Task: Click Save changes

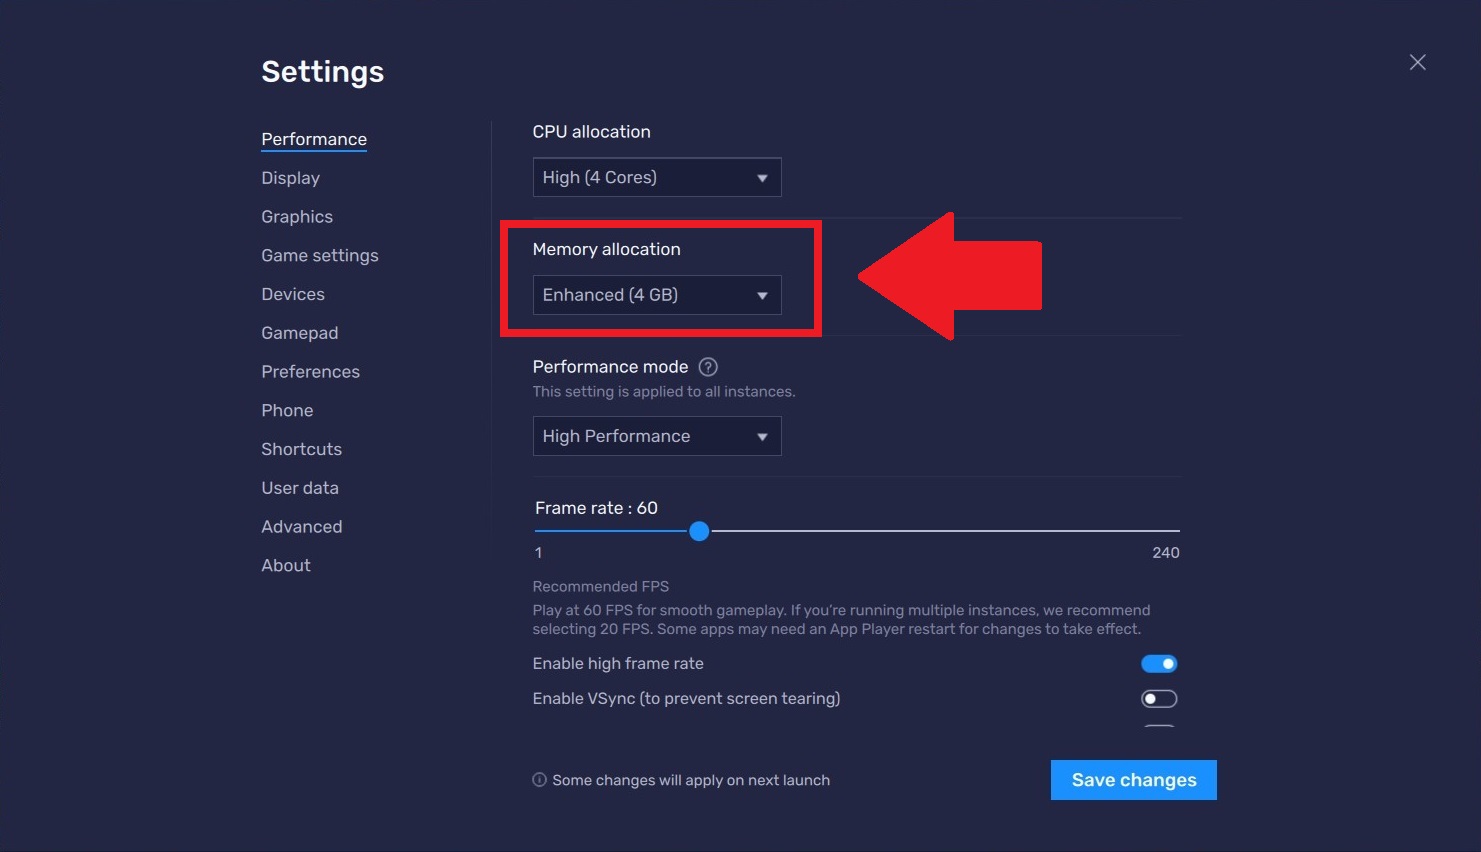Action: tap(1133, 779)
